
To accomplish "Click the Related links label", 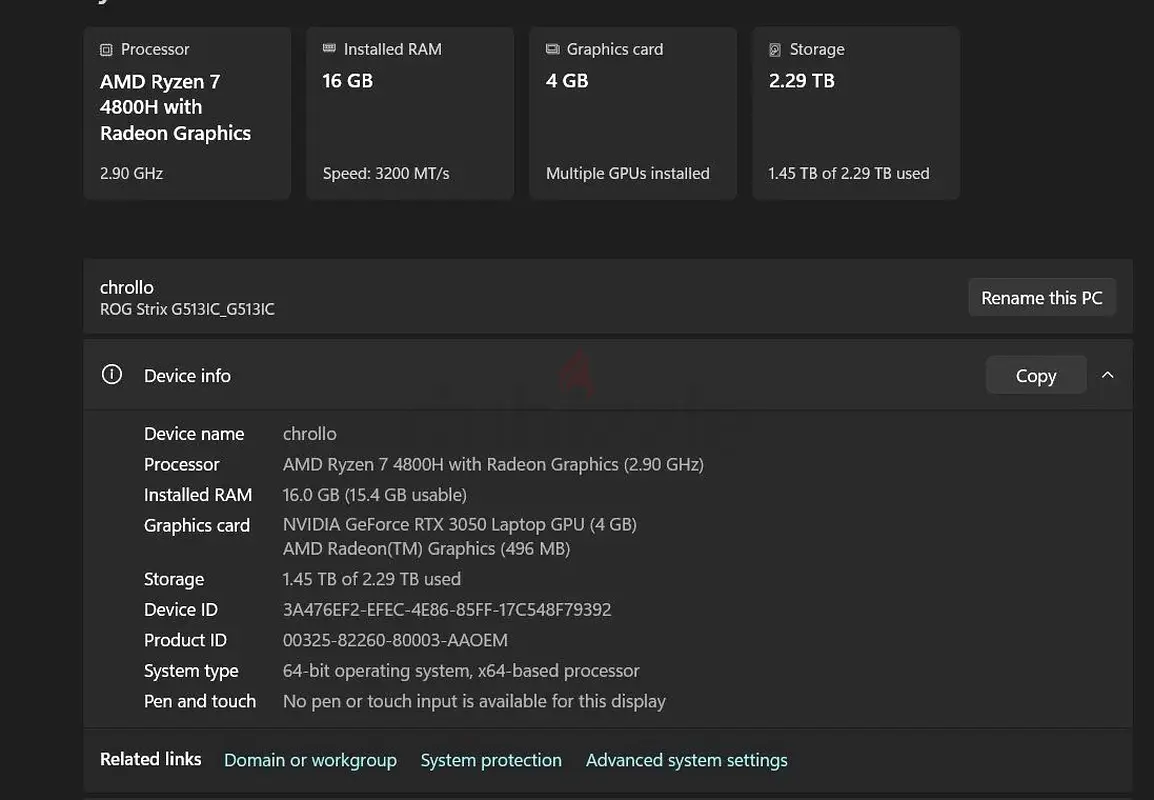I will pos(151,760).
